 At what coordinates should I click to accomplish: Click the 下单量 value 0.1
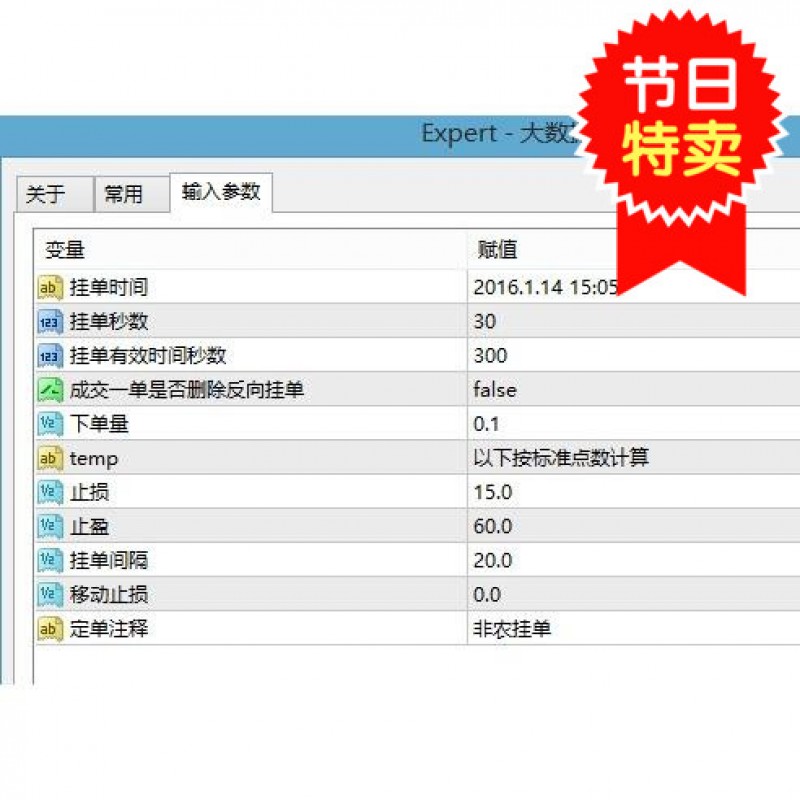486,424
